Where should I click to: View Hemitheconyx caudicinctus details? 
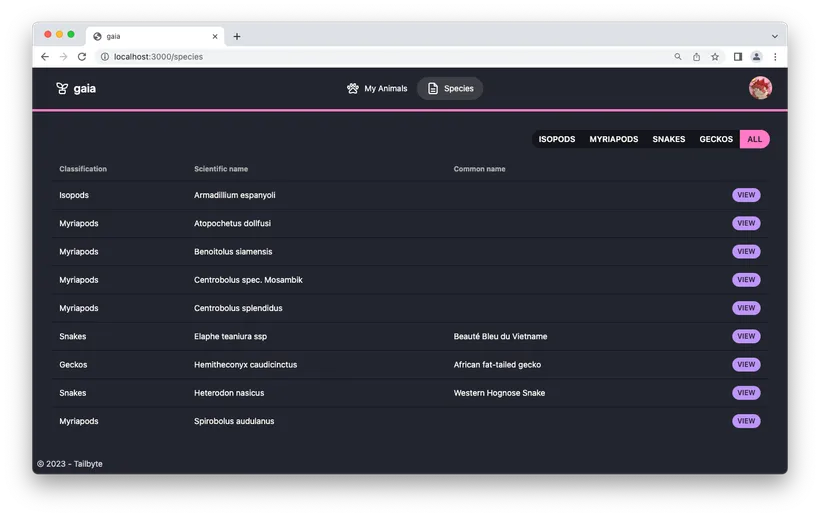(746, 364)
